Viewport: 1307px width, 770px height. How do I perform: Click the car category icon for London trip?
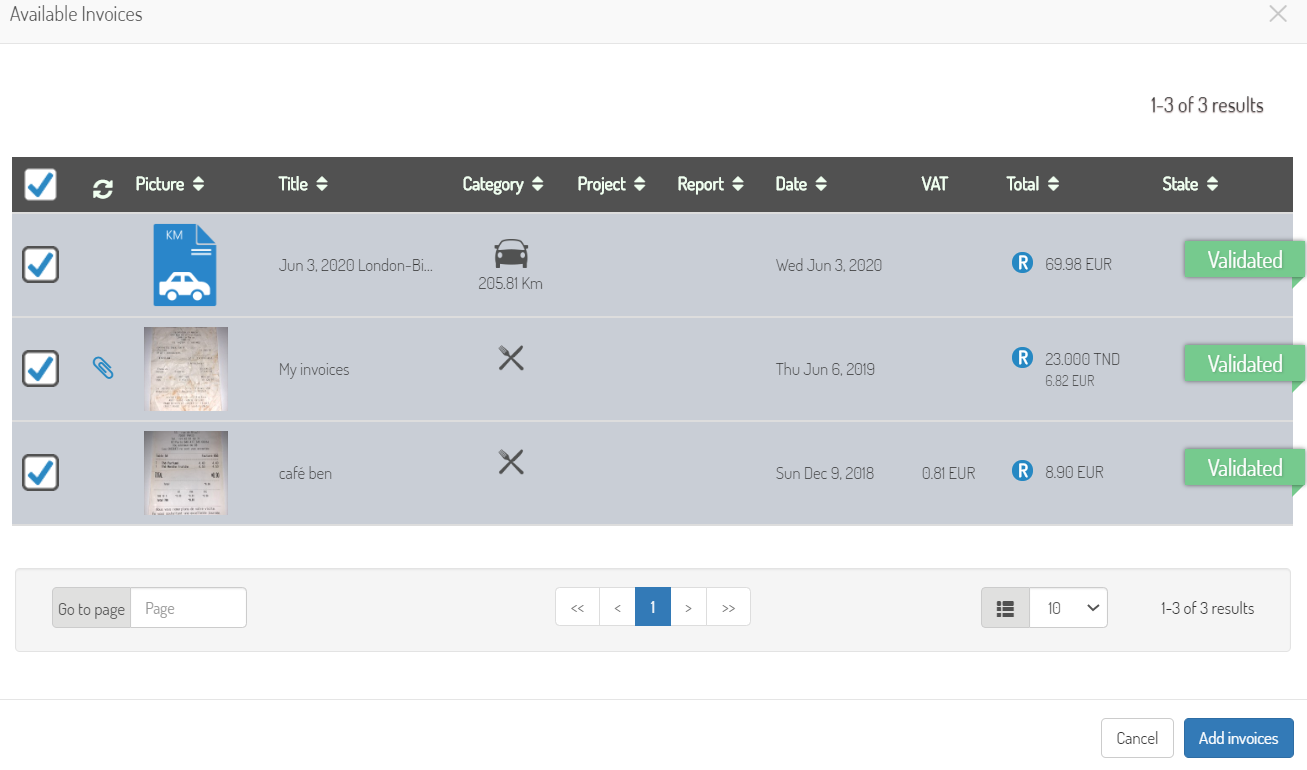[x=511, y=253]
